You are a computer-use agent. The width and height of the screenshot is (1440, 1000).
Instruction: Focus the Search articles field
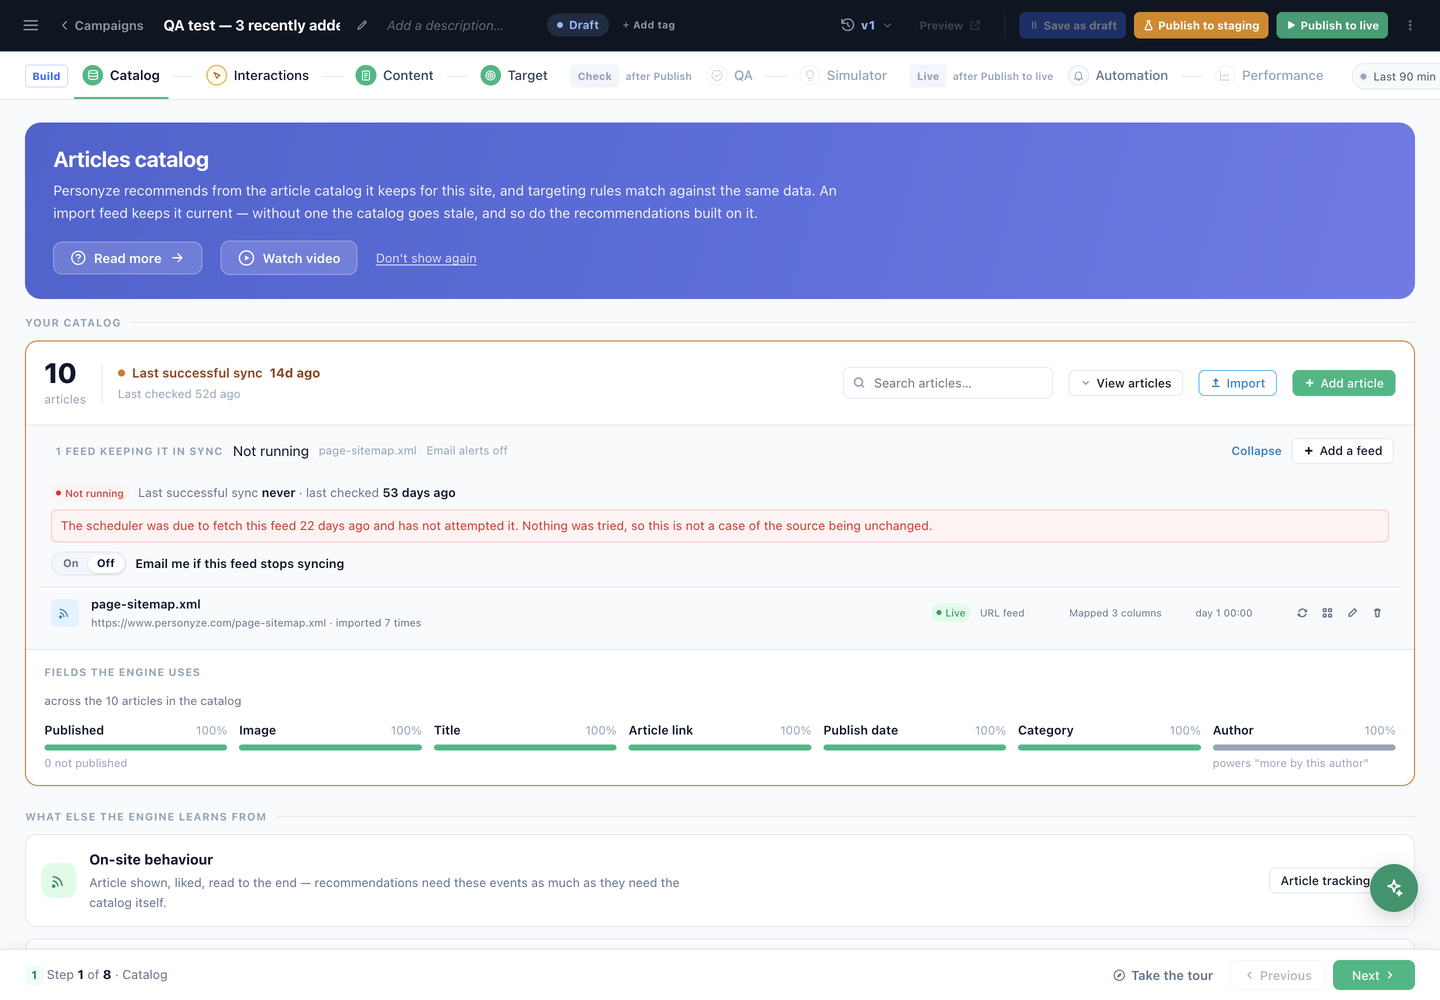coord(948,383)
